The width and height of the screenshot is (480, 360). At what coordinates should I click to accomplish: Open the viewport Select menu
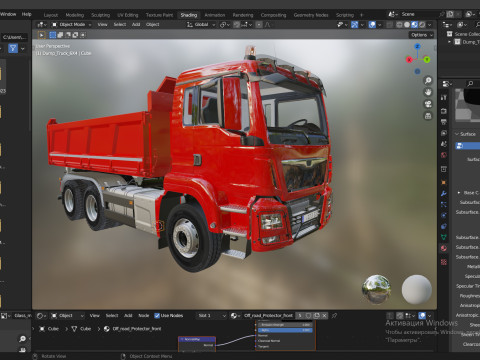(120, 24)
